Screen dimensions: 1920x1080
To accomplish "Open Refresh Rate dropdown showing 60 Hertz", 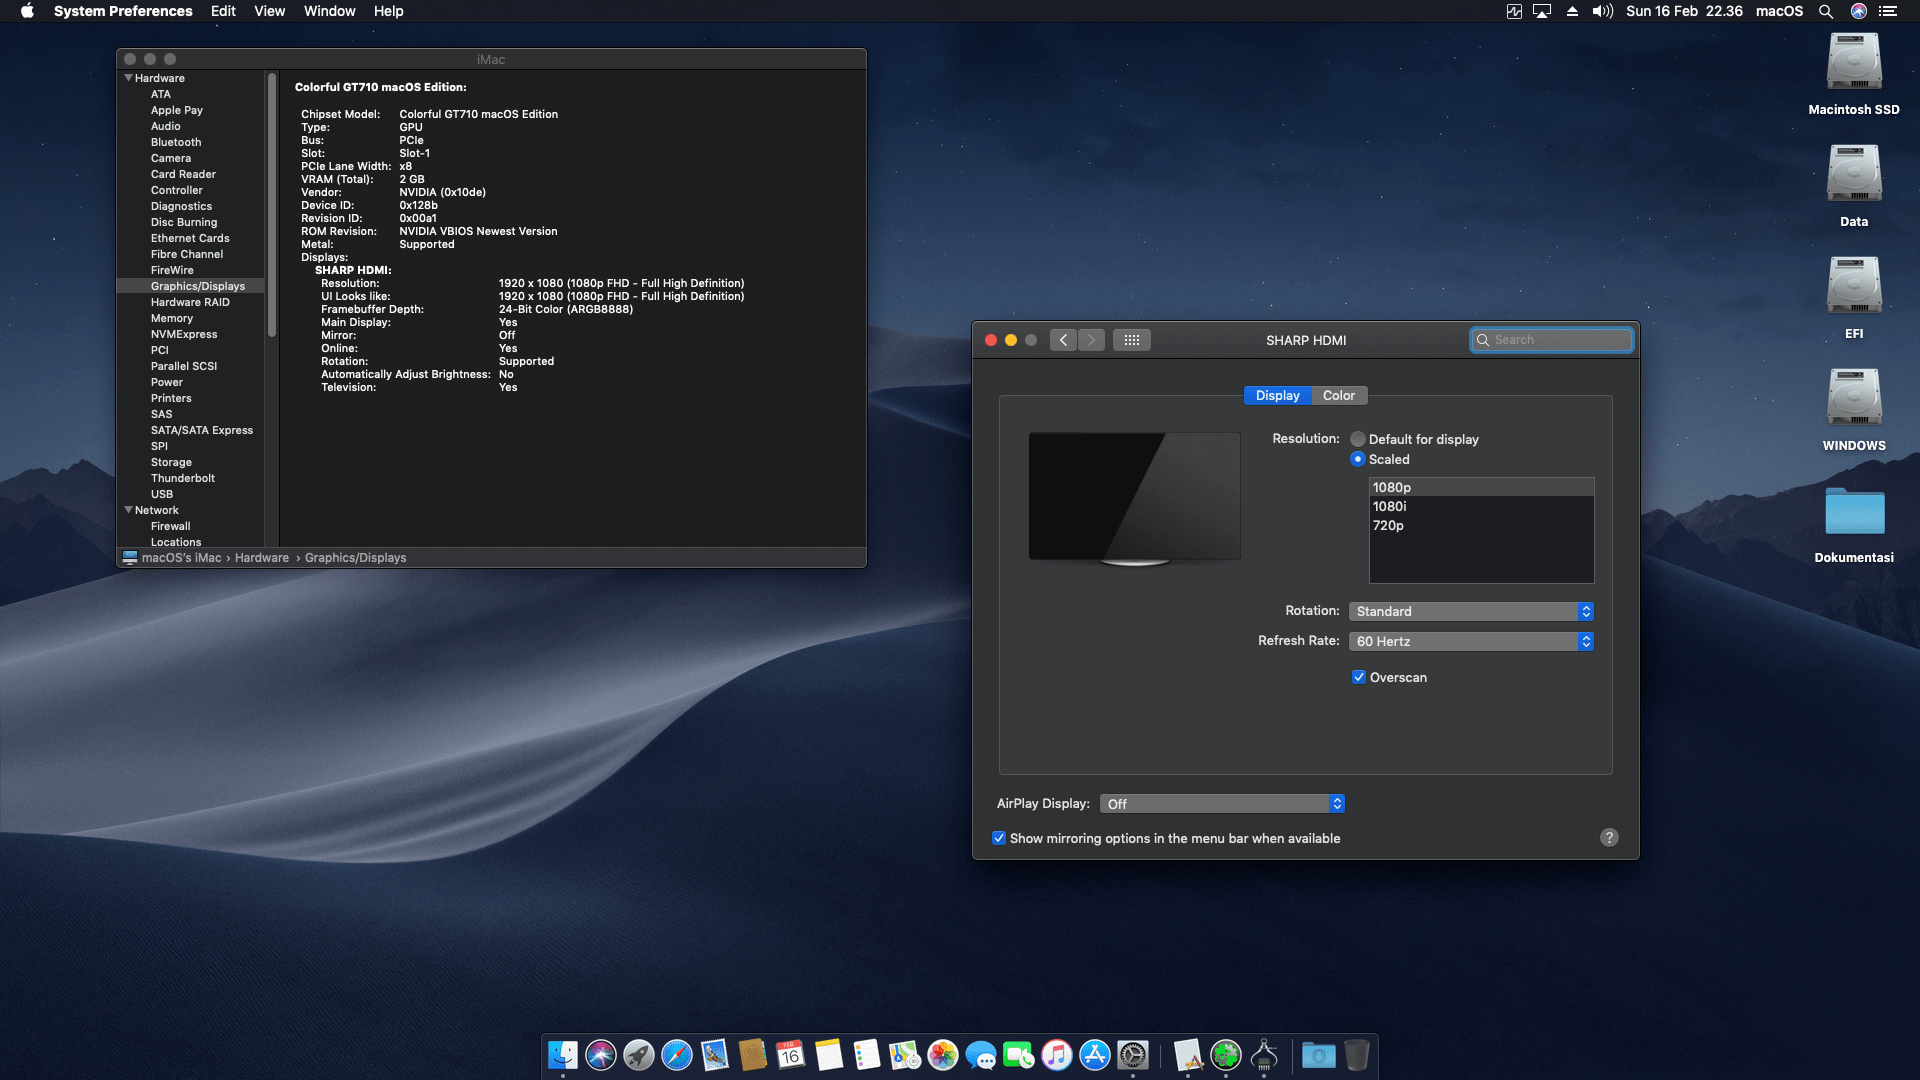I will [x=1471, y=641].
